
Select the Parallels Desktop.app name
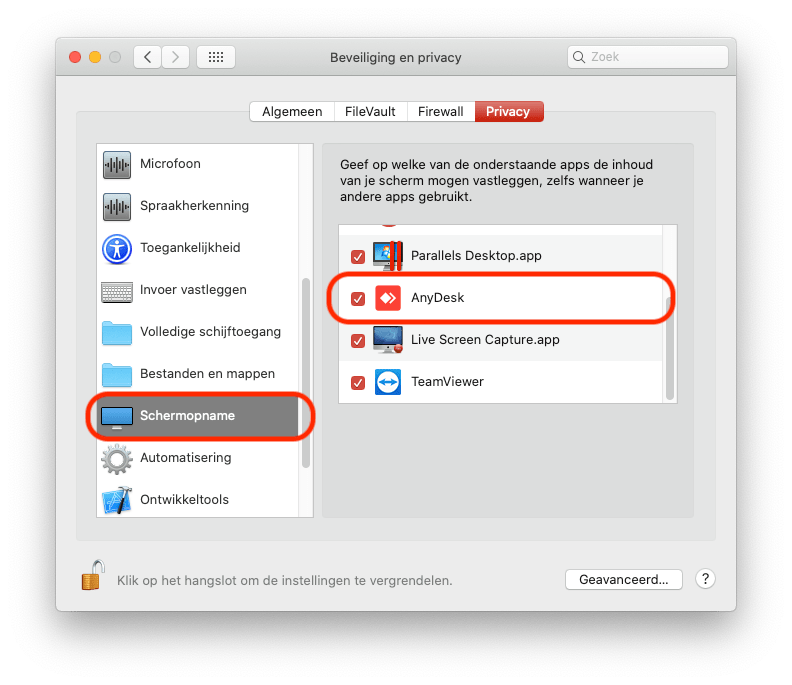point(476,256)
